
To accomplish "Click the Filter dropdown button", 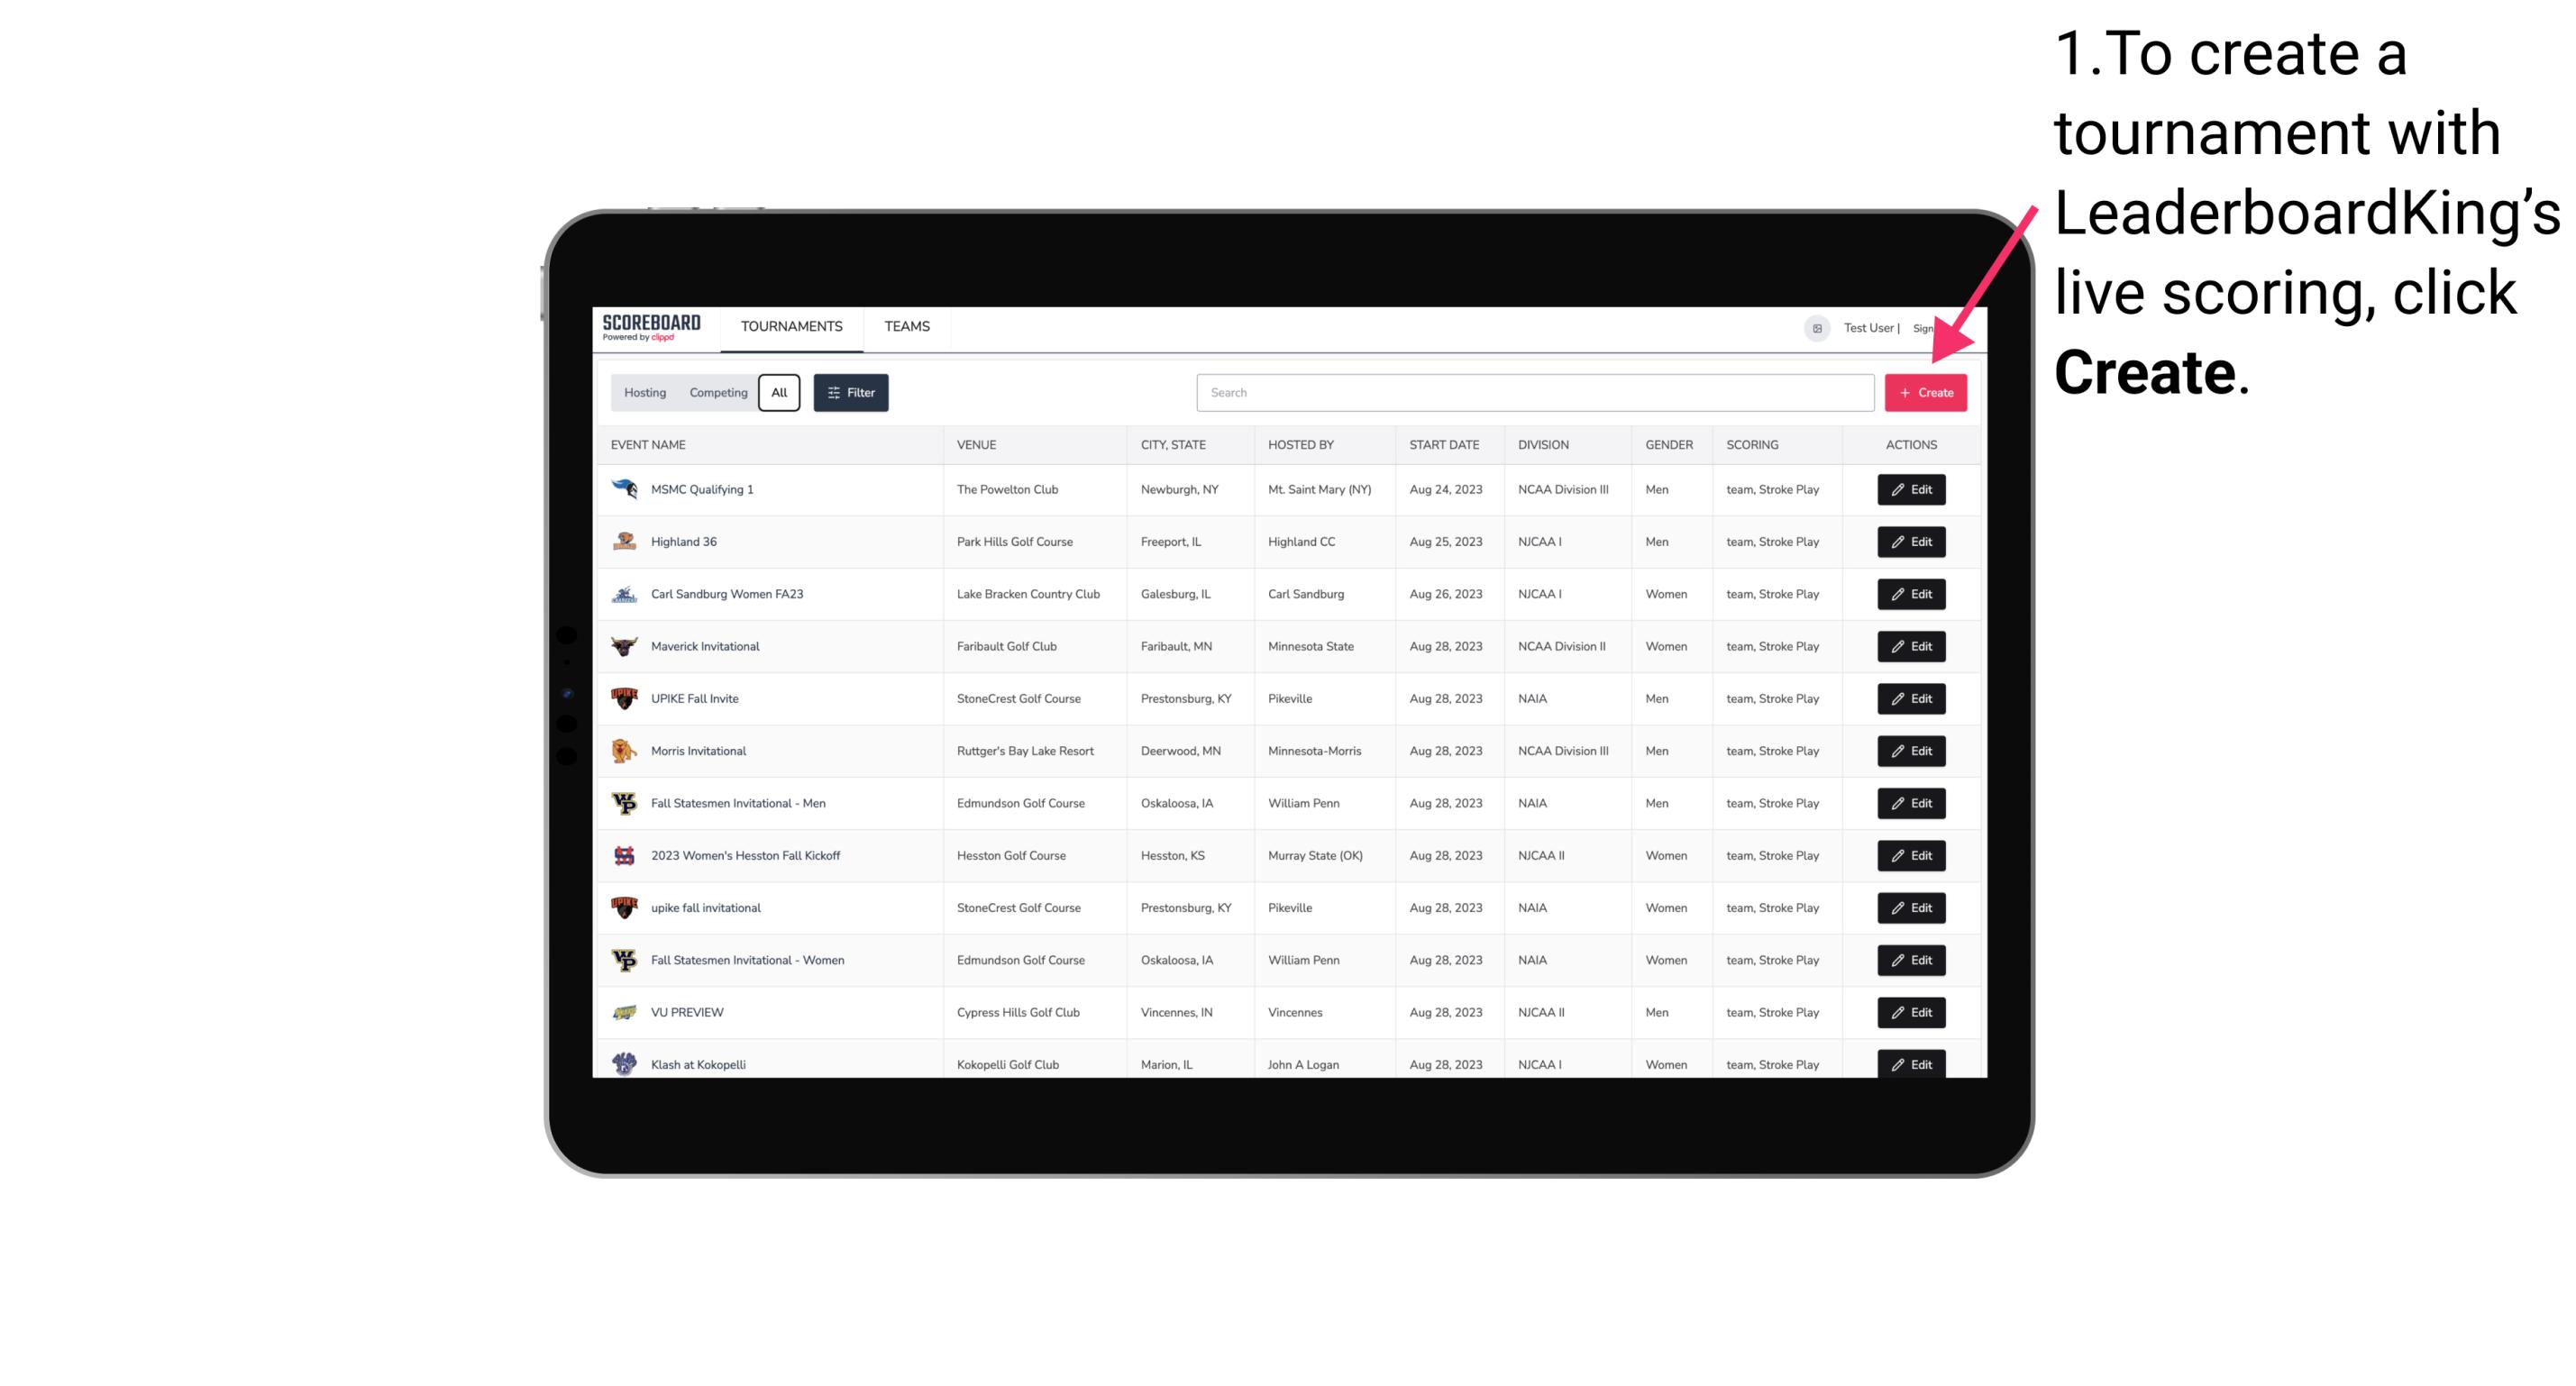I will pos(850,393).
